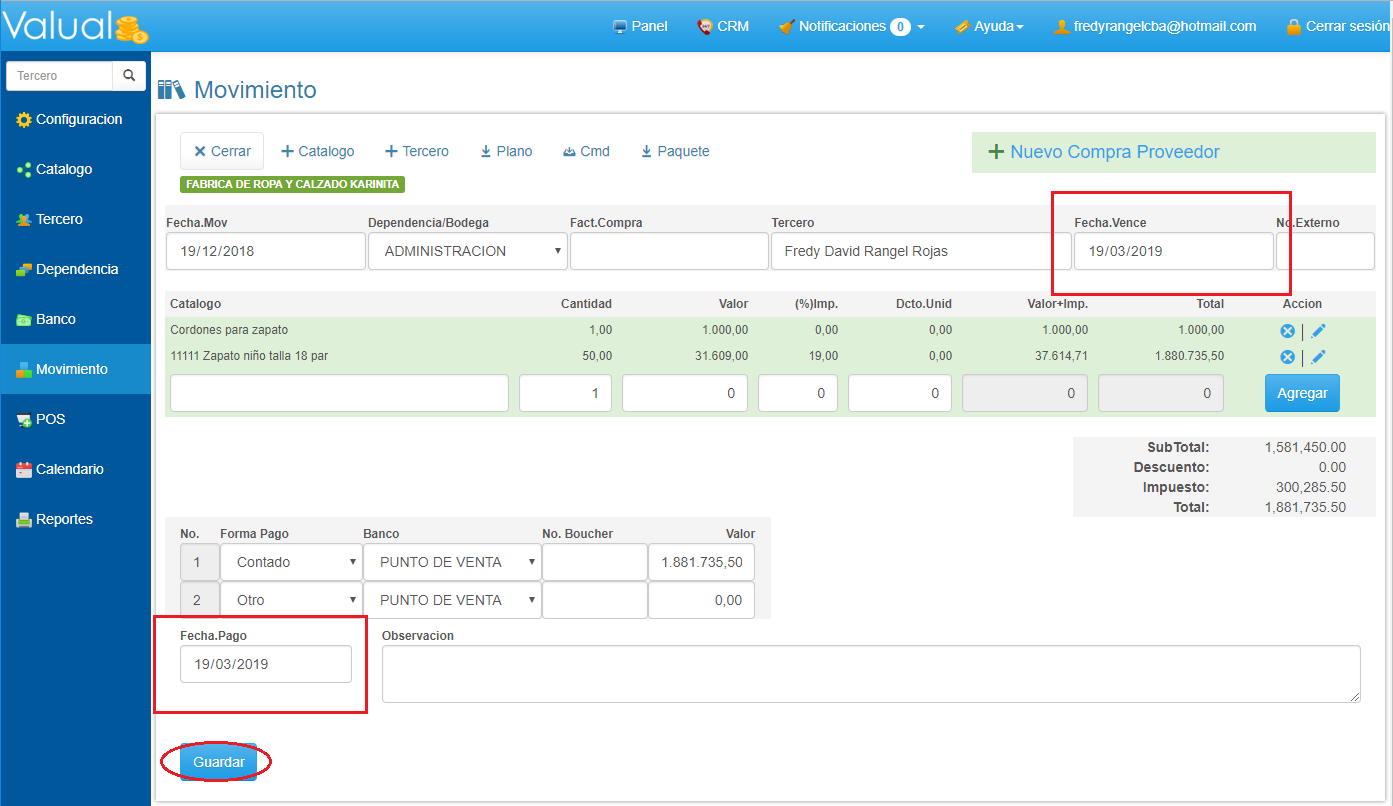This screenshot has width=1393, height=806.
Task: Click Cerrar sesión lock icon
Action: point(1293,27)
